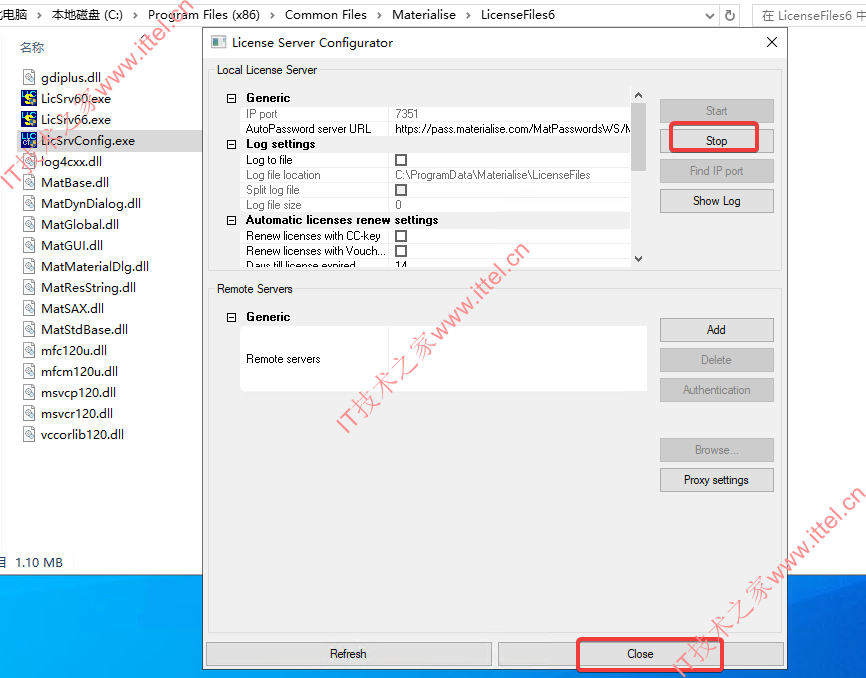Click the License Server Configurator title icon
The width and height of the screenshot is (866, 678).
point(219,43)
